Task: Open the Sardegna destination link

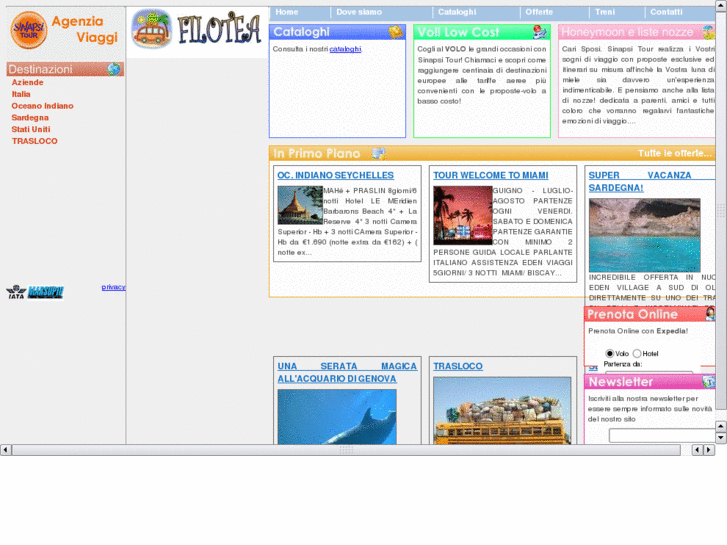Action: (30, 118)
